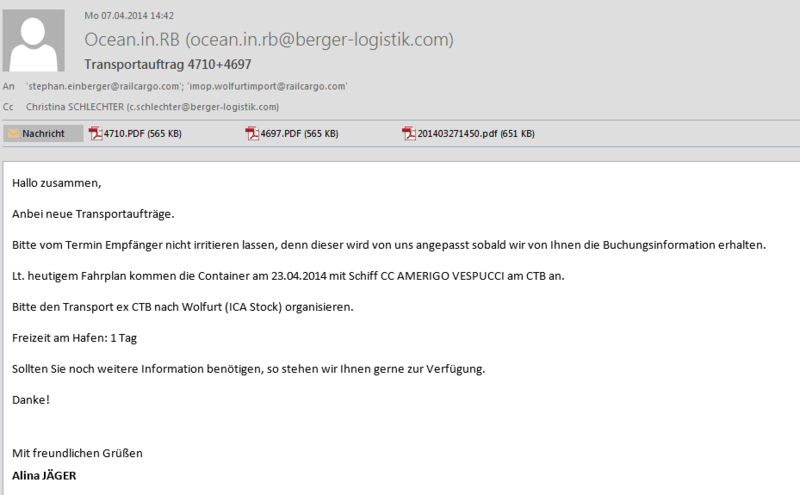Image resolution: width=800 pixels, height=495 pixels.
Task: Click sentence starting 'Sollten Sie noch weitere'
Action: [x=248, y=369]
